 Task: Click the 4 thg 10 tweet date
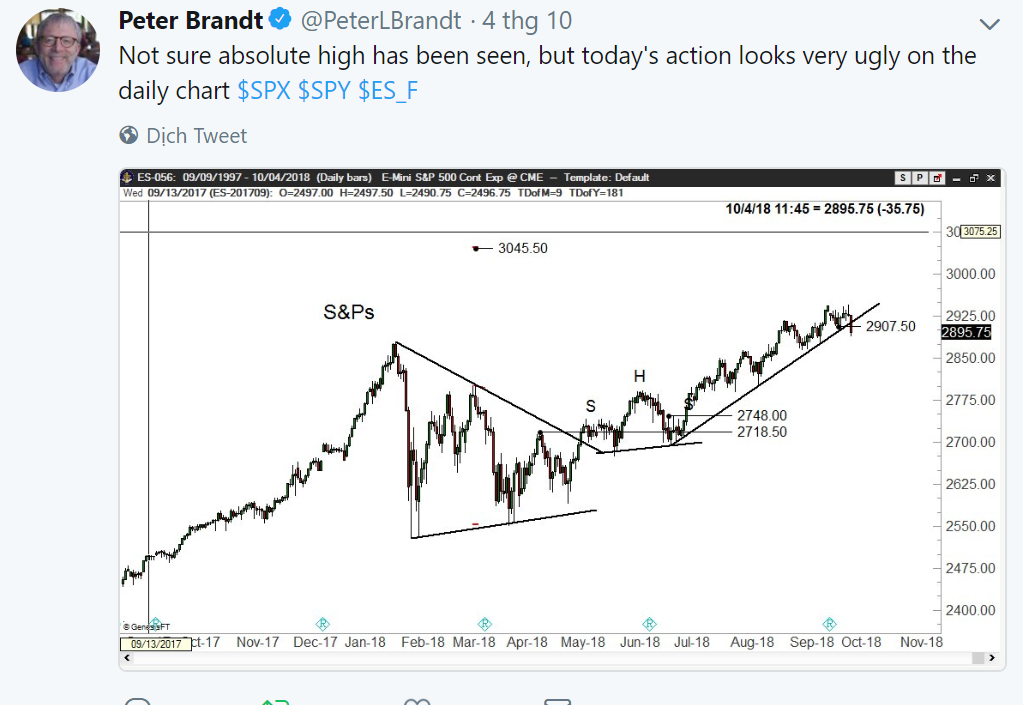click(527, 21)
